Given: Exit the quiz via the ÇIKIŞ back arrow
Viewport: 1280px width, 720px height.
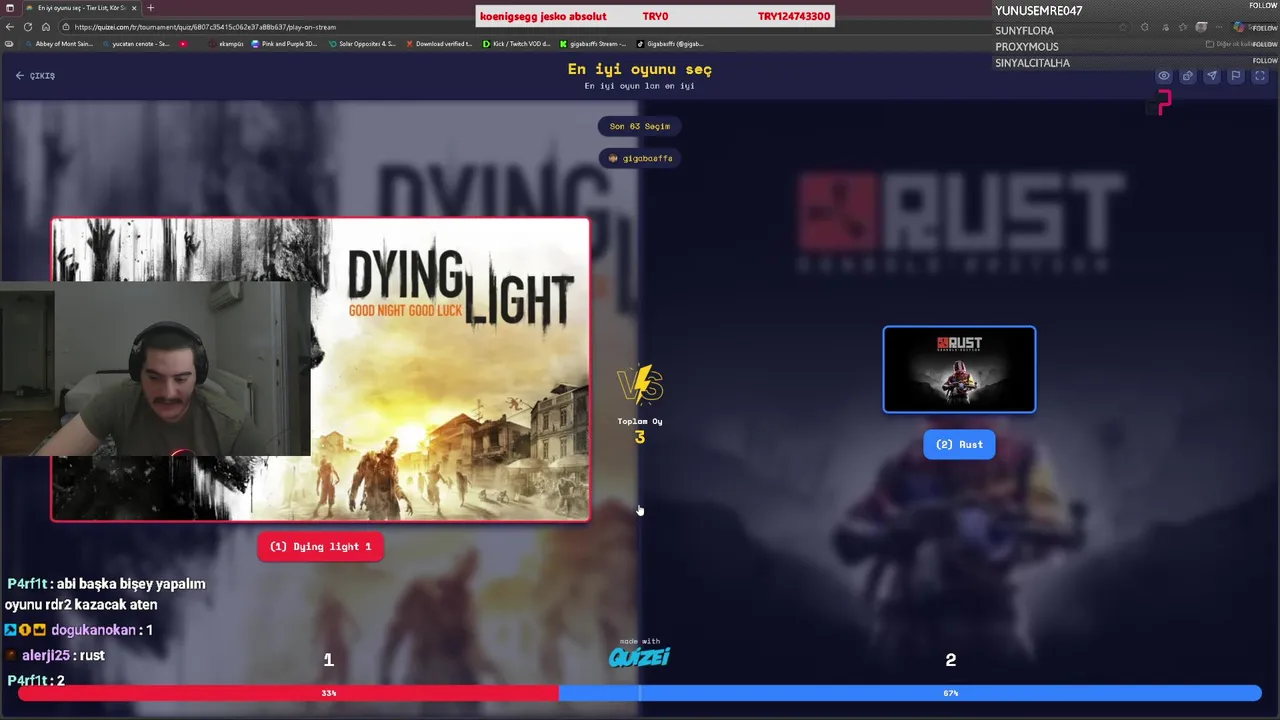Looking at the screenshot, I should pos(35,76).
